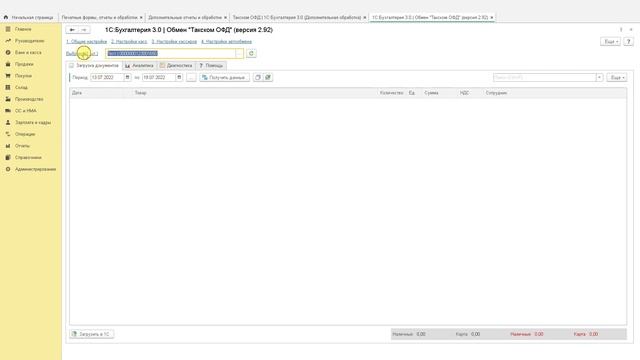Image resolution: width=640 pixels, height=360 pixels.
Task: Sort by the НДС column header
Action: (x=464, y=93)
